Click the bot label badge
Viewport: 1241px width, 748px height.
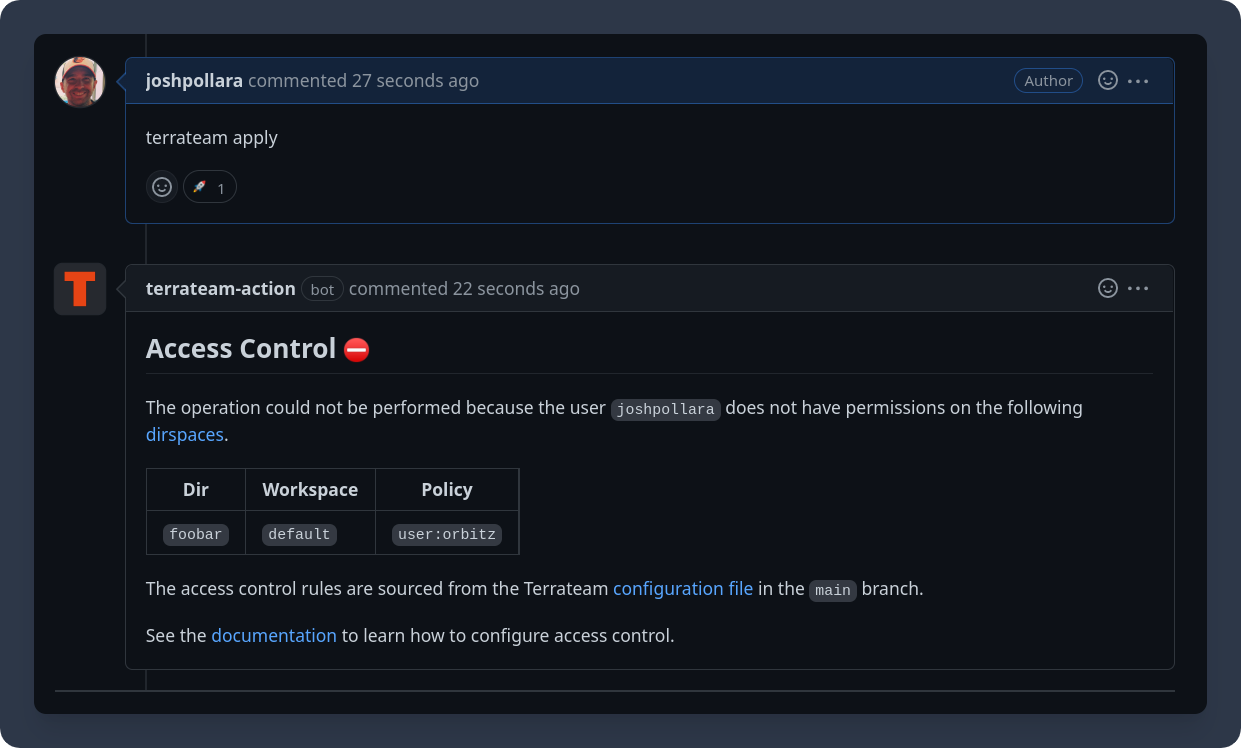coord(322,289)
